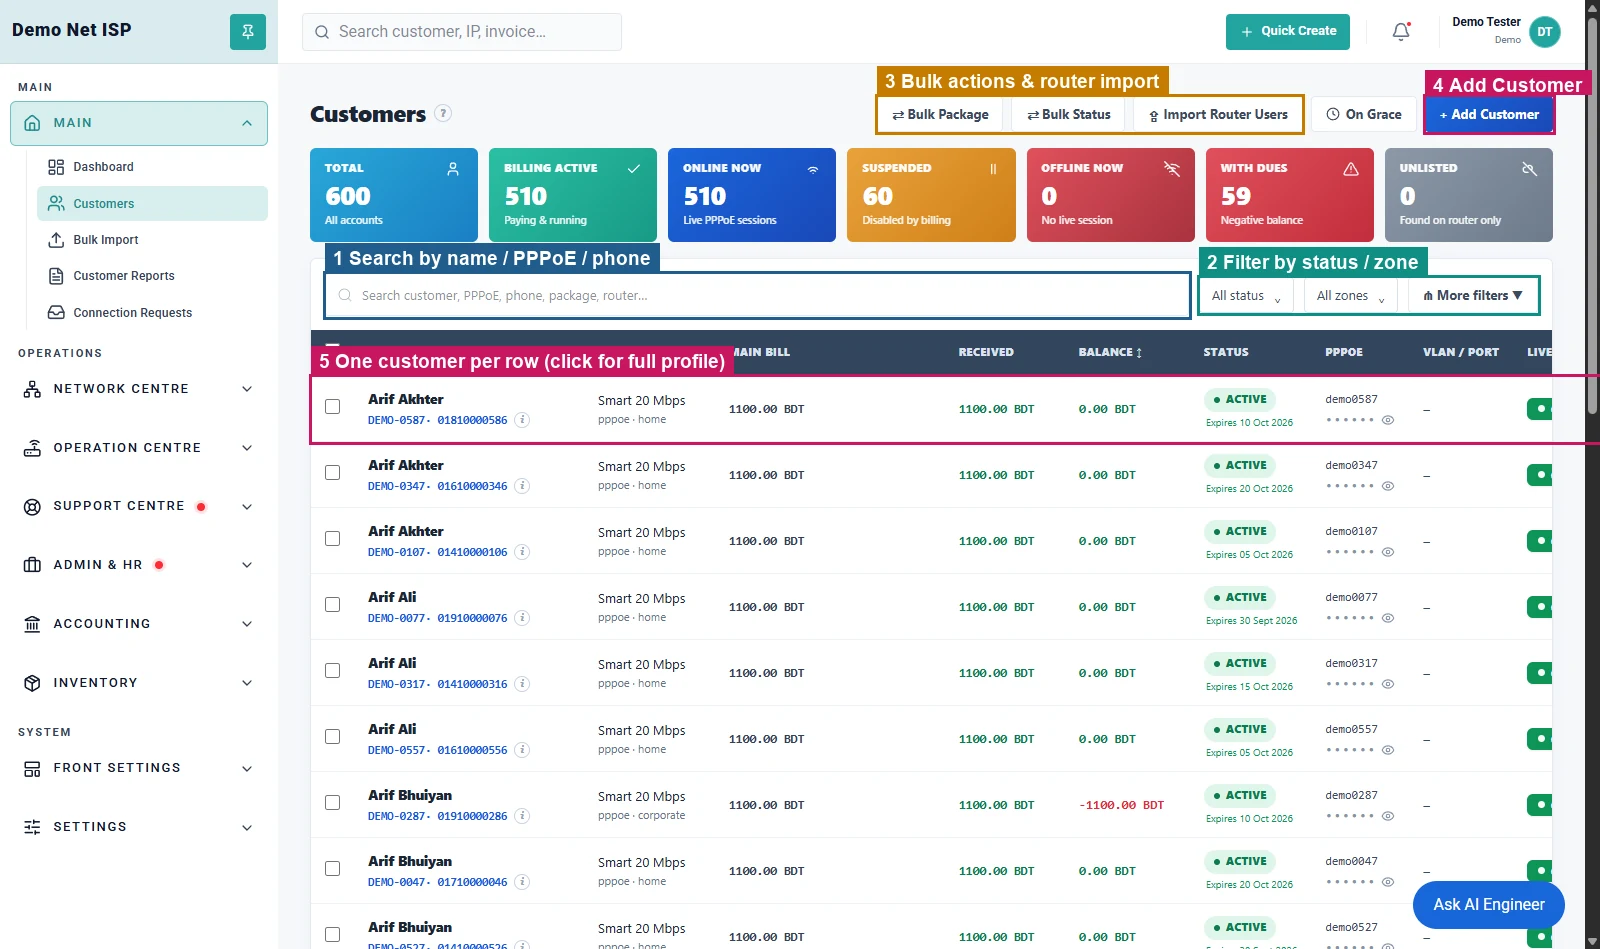The image size is (1600, 949).
Task: Click the pin sidebar icon beside Demo Net ISP
Action: pos(248,32)
